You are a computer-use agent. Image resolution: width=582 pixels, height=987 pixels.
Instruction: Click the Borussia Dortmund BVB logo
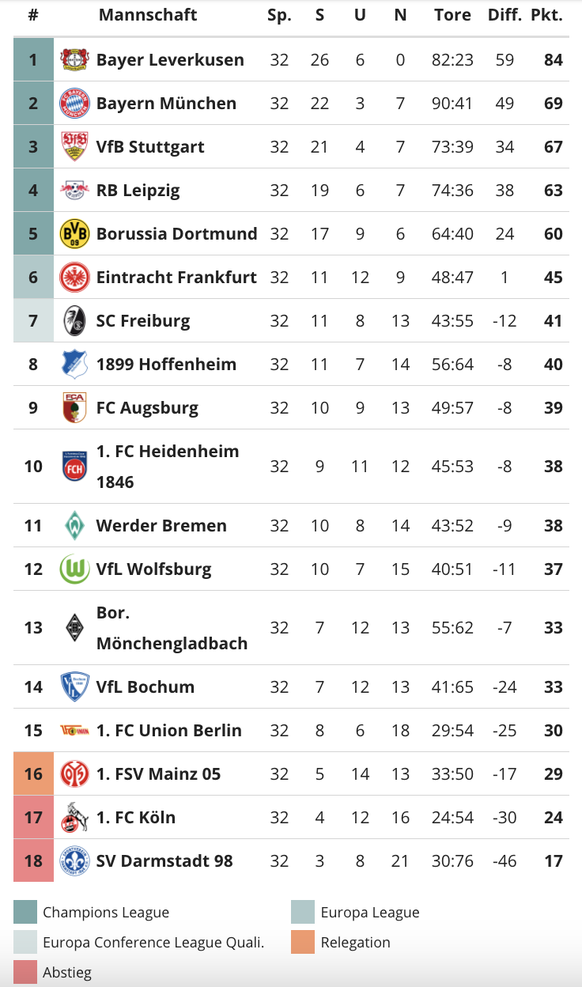pos(74,234)
